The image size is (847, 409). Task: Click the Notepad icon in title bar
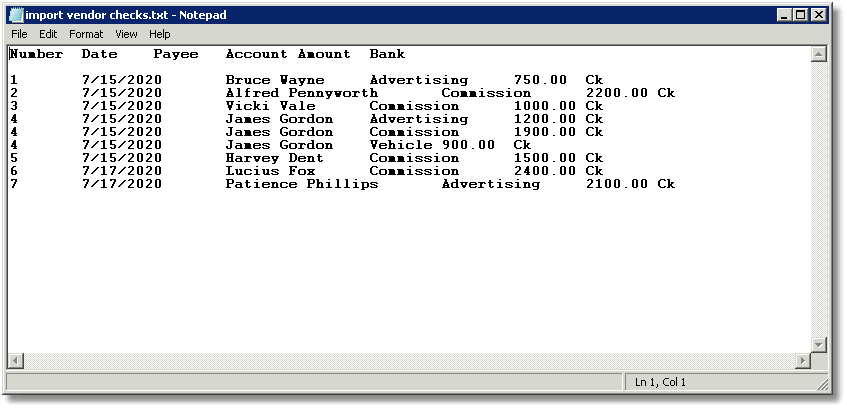pyautogui.click(x=16, y=15)
